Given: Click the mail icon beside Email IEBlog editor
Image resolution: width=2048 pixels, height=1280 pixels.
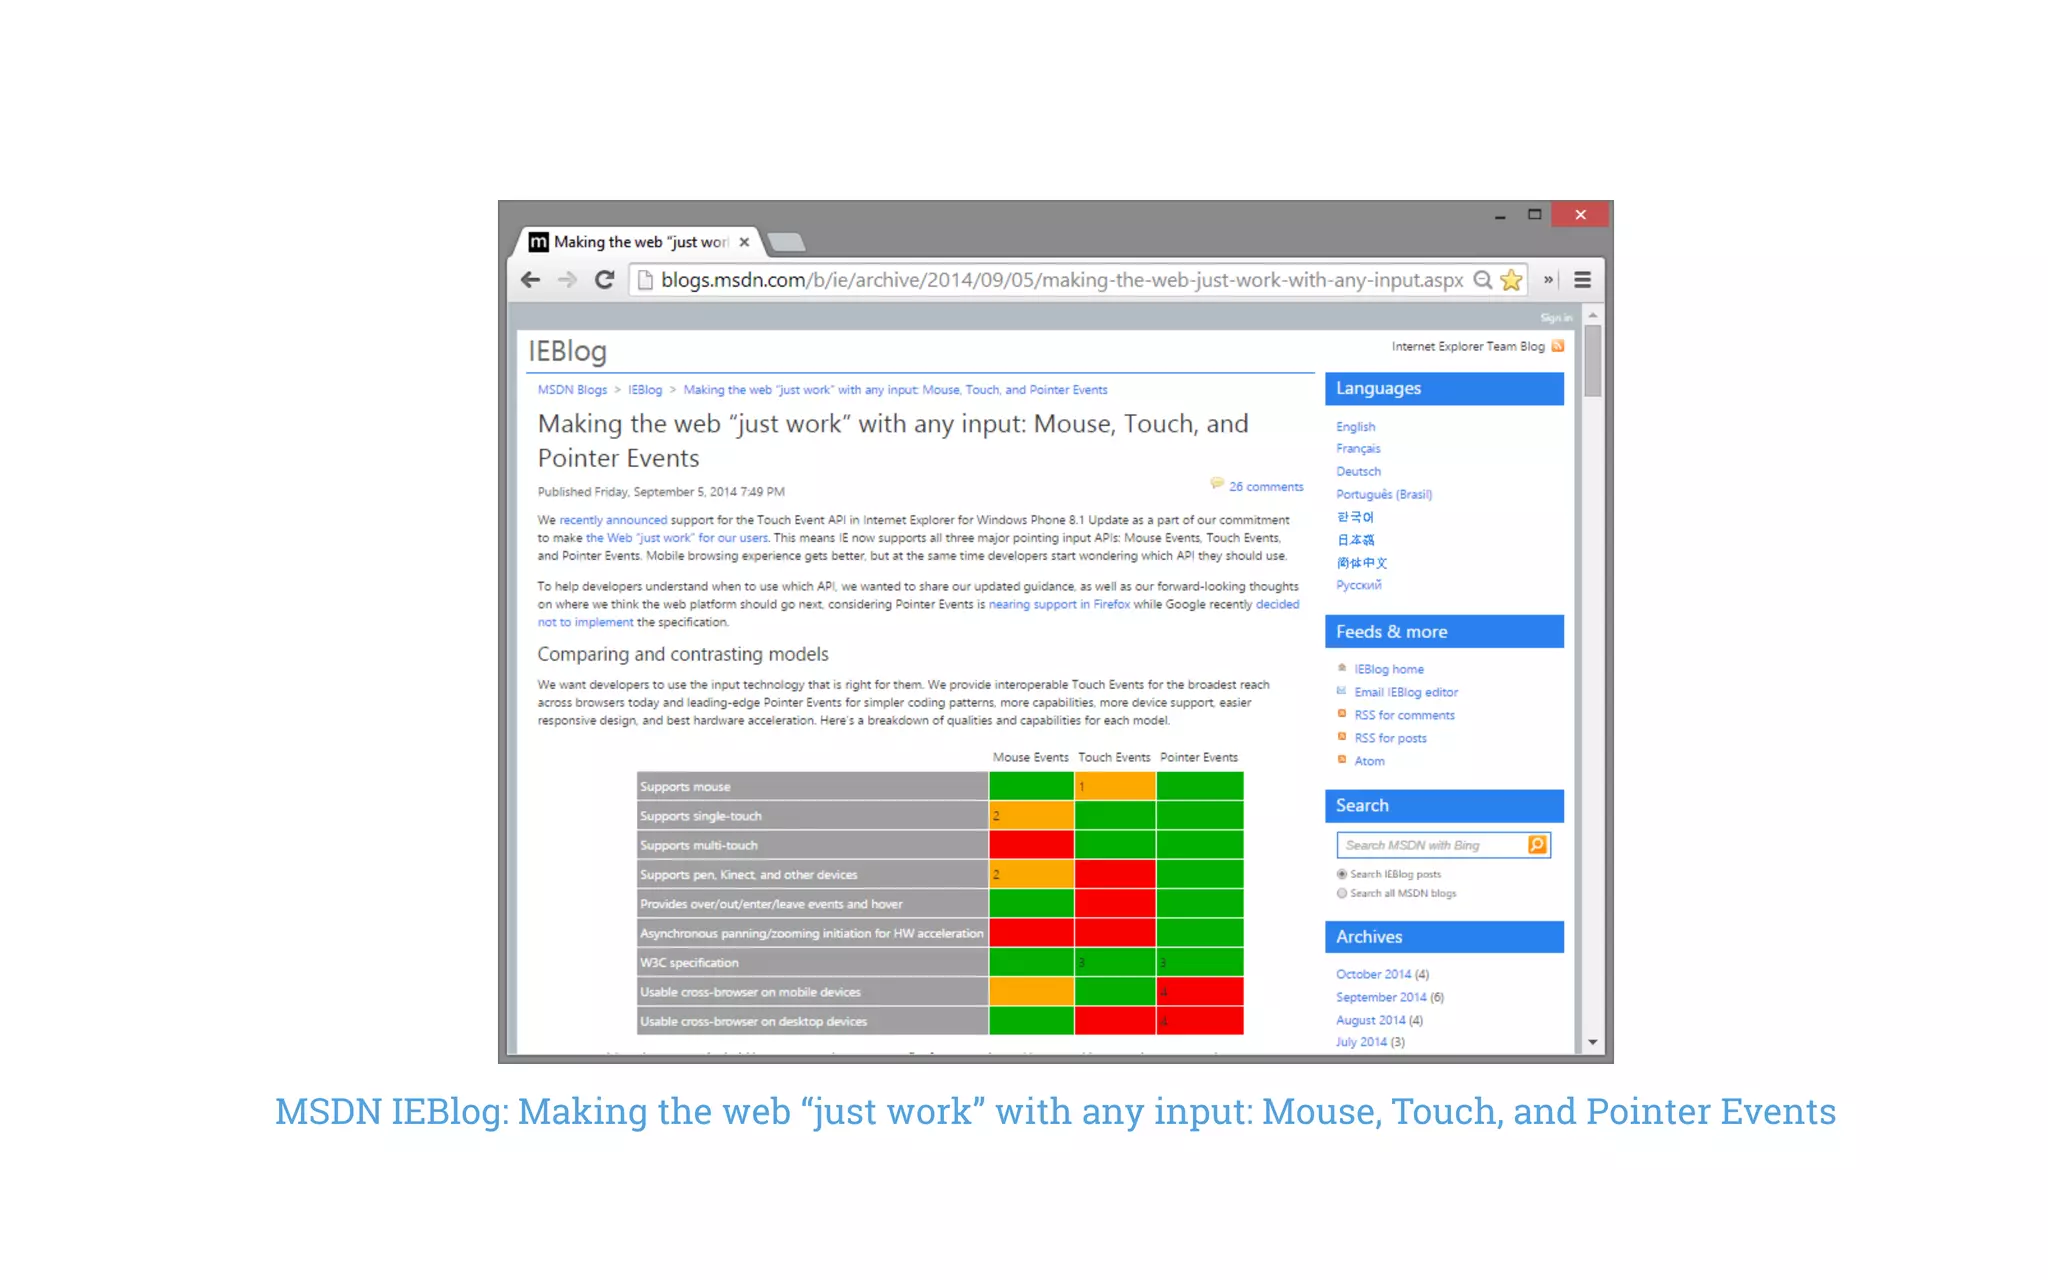Looking at the screenshot, I should coord(1342,691).
